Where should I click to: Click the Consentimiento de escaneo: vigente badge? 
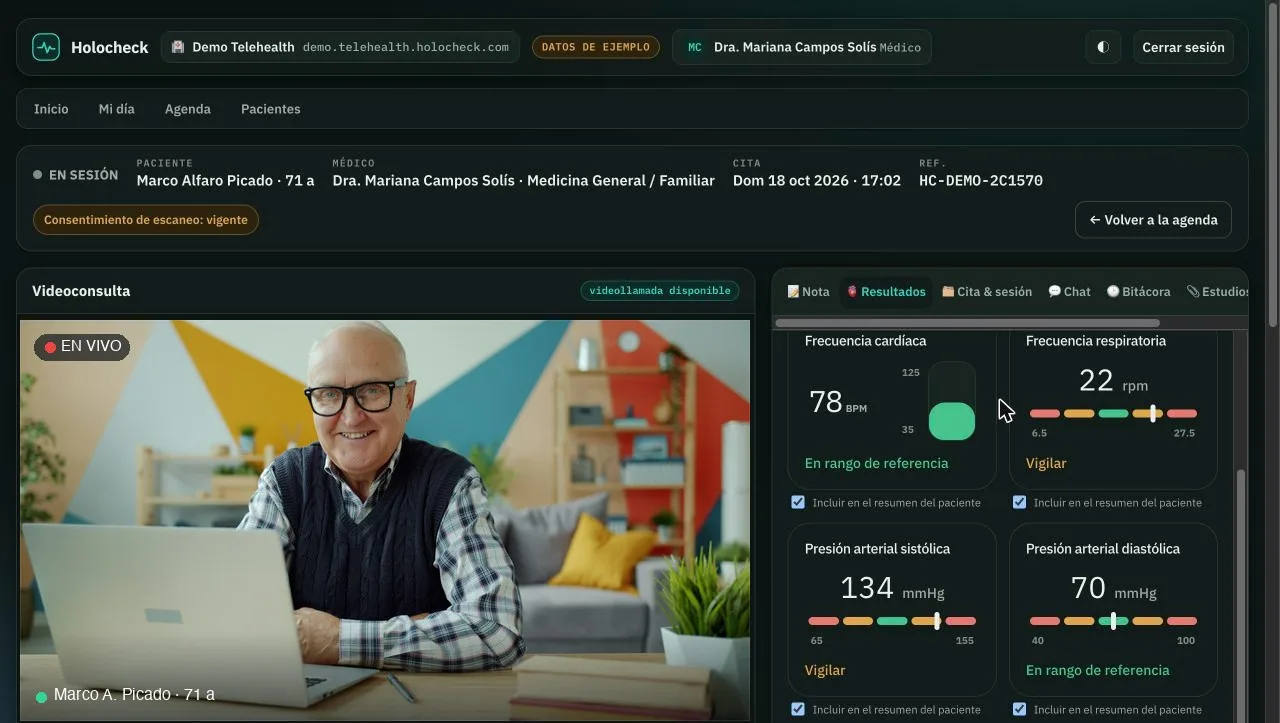146,220
